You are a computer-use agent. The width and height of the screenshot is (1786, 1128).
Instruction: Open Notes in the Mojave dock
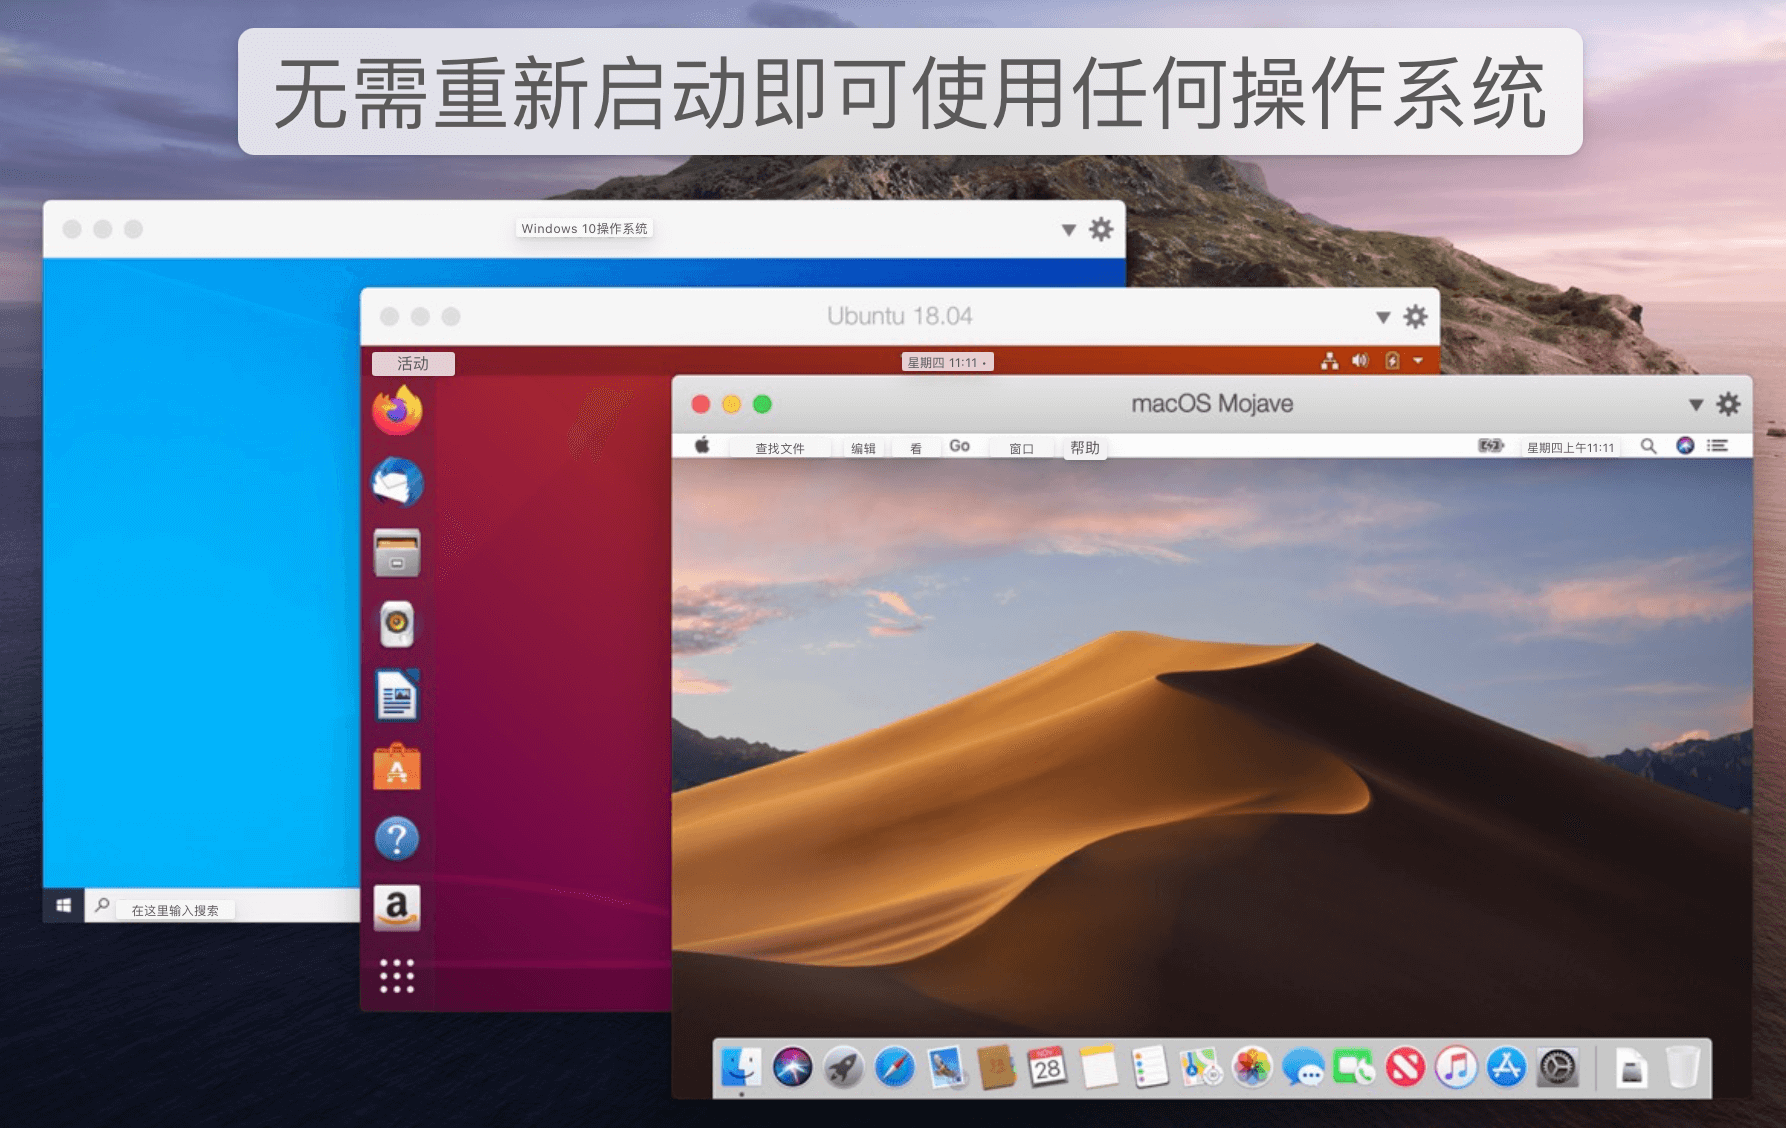click(1098, 1068)
